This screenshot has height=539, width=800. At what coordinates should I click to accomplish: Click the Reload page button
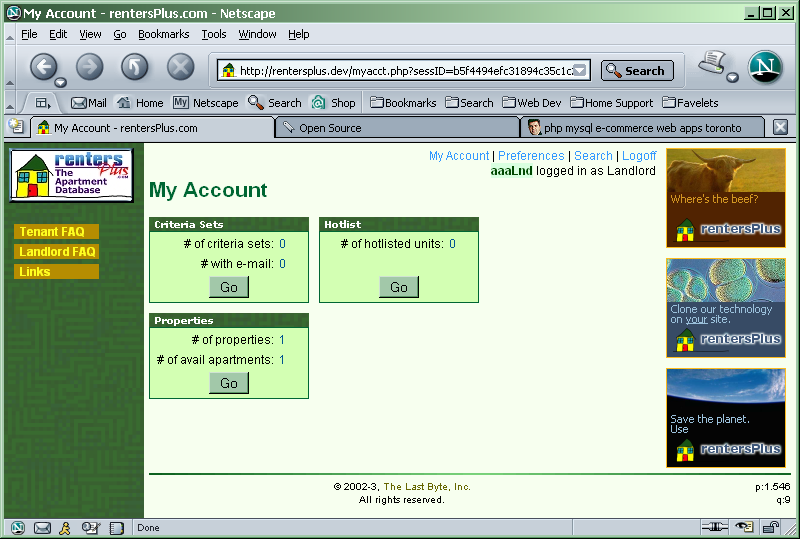[134, 68]
